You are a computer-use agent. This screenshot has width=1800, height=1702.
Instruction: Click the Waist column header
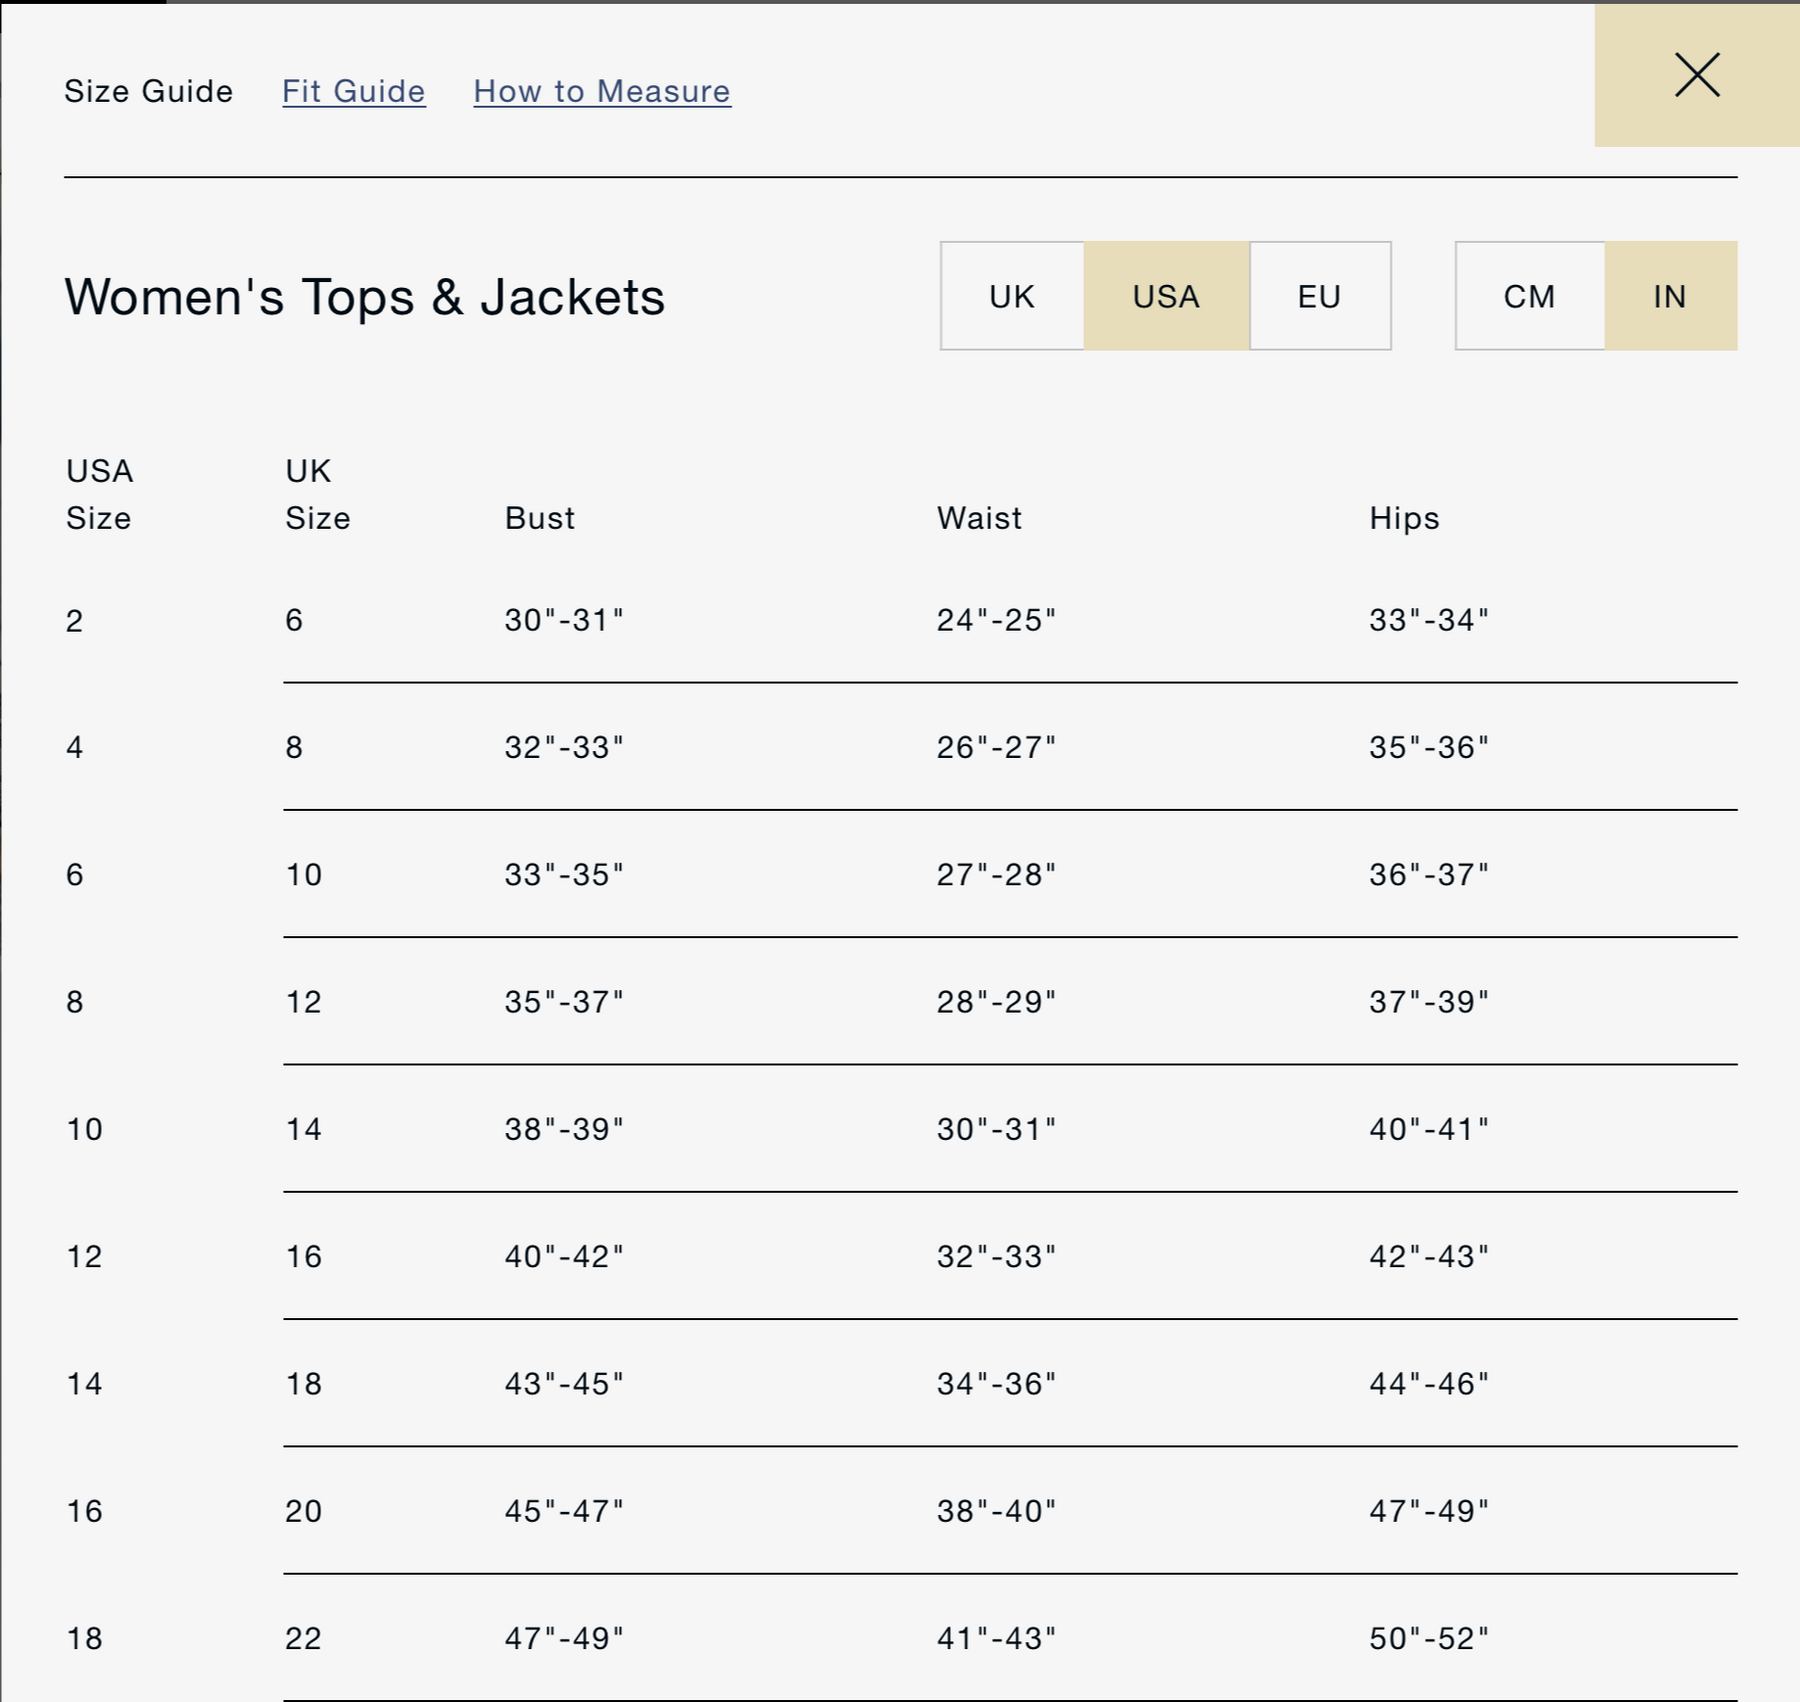[x=978, y=518]
